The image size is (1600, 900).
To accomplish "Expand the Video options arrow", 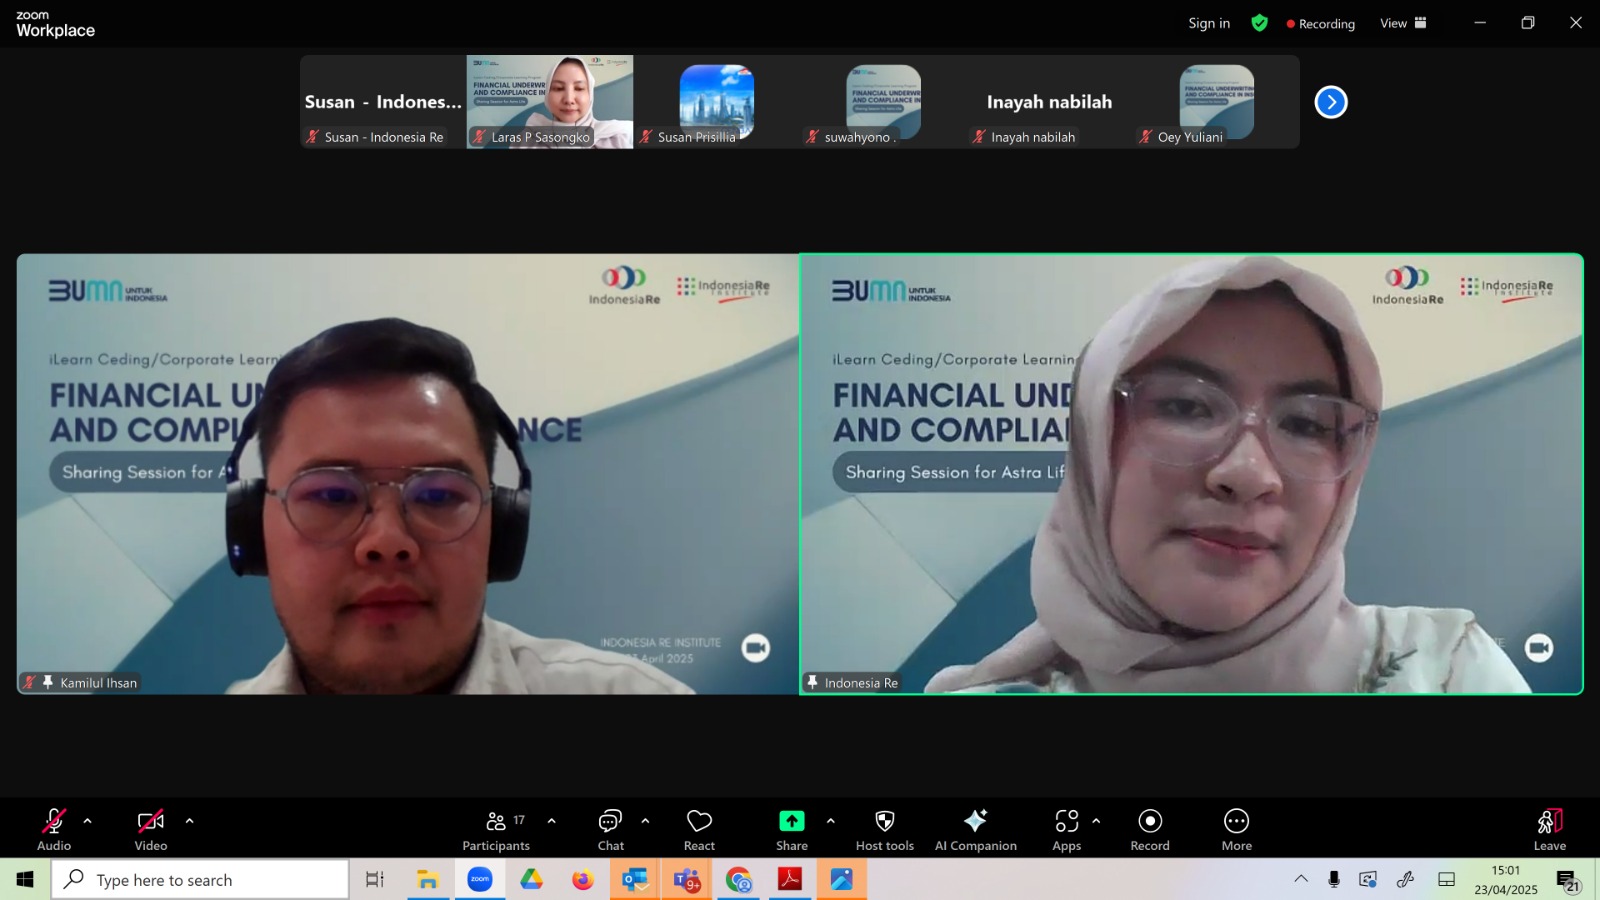I will pyautogui.click(x=190, y=821).
